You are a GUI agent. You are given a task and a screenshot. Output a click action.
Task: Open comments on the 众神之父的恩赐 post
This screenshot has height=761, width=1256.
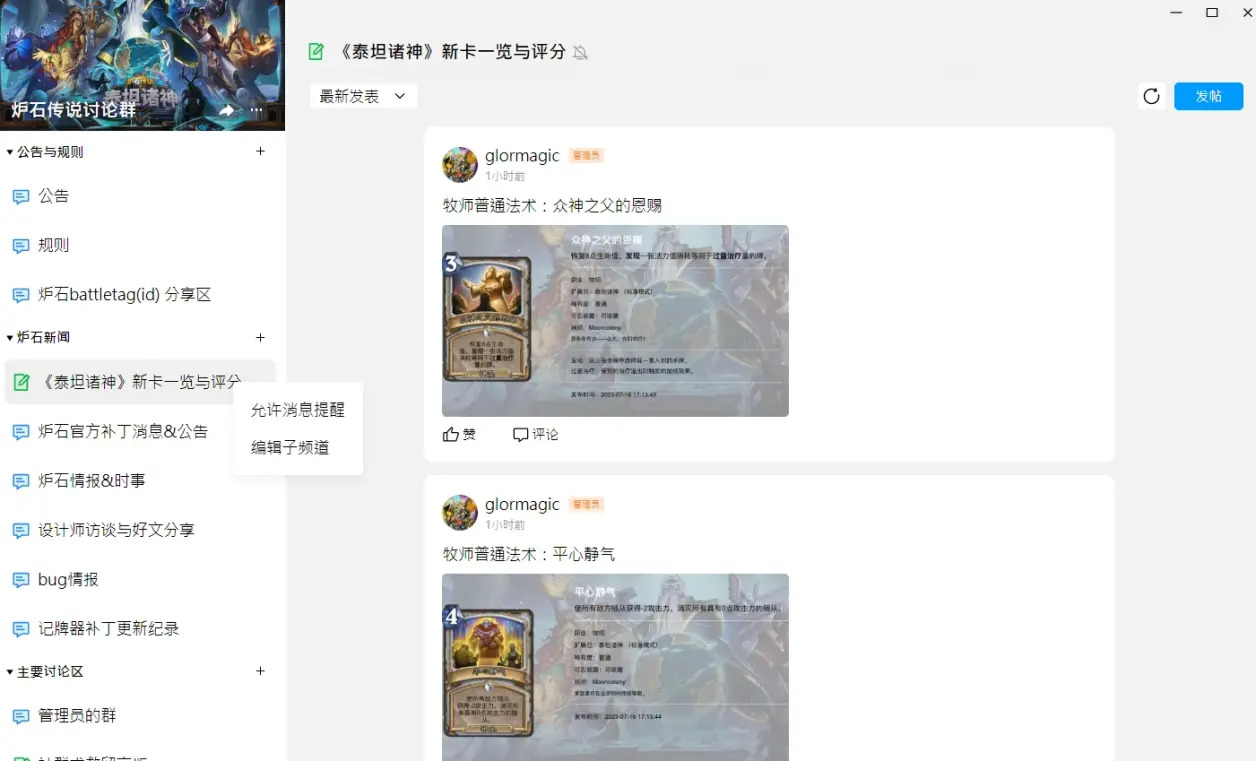coord(535,434)
